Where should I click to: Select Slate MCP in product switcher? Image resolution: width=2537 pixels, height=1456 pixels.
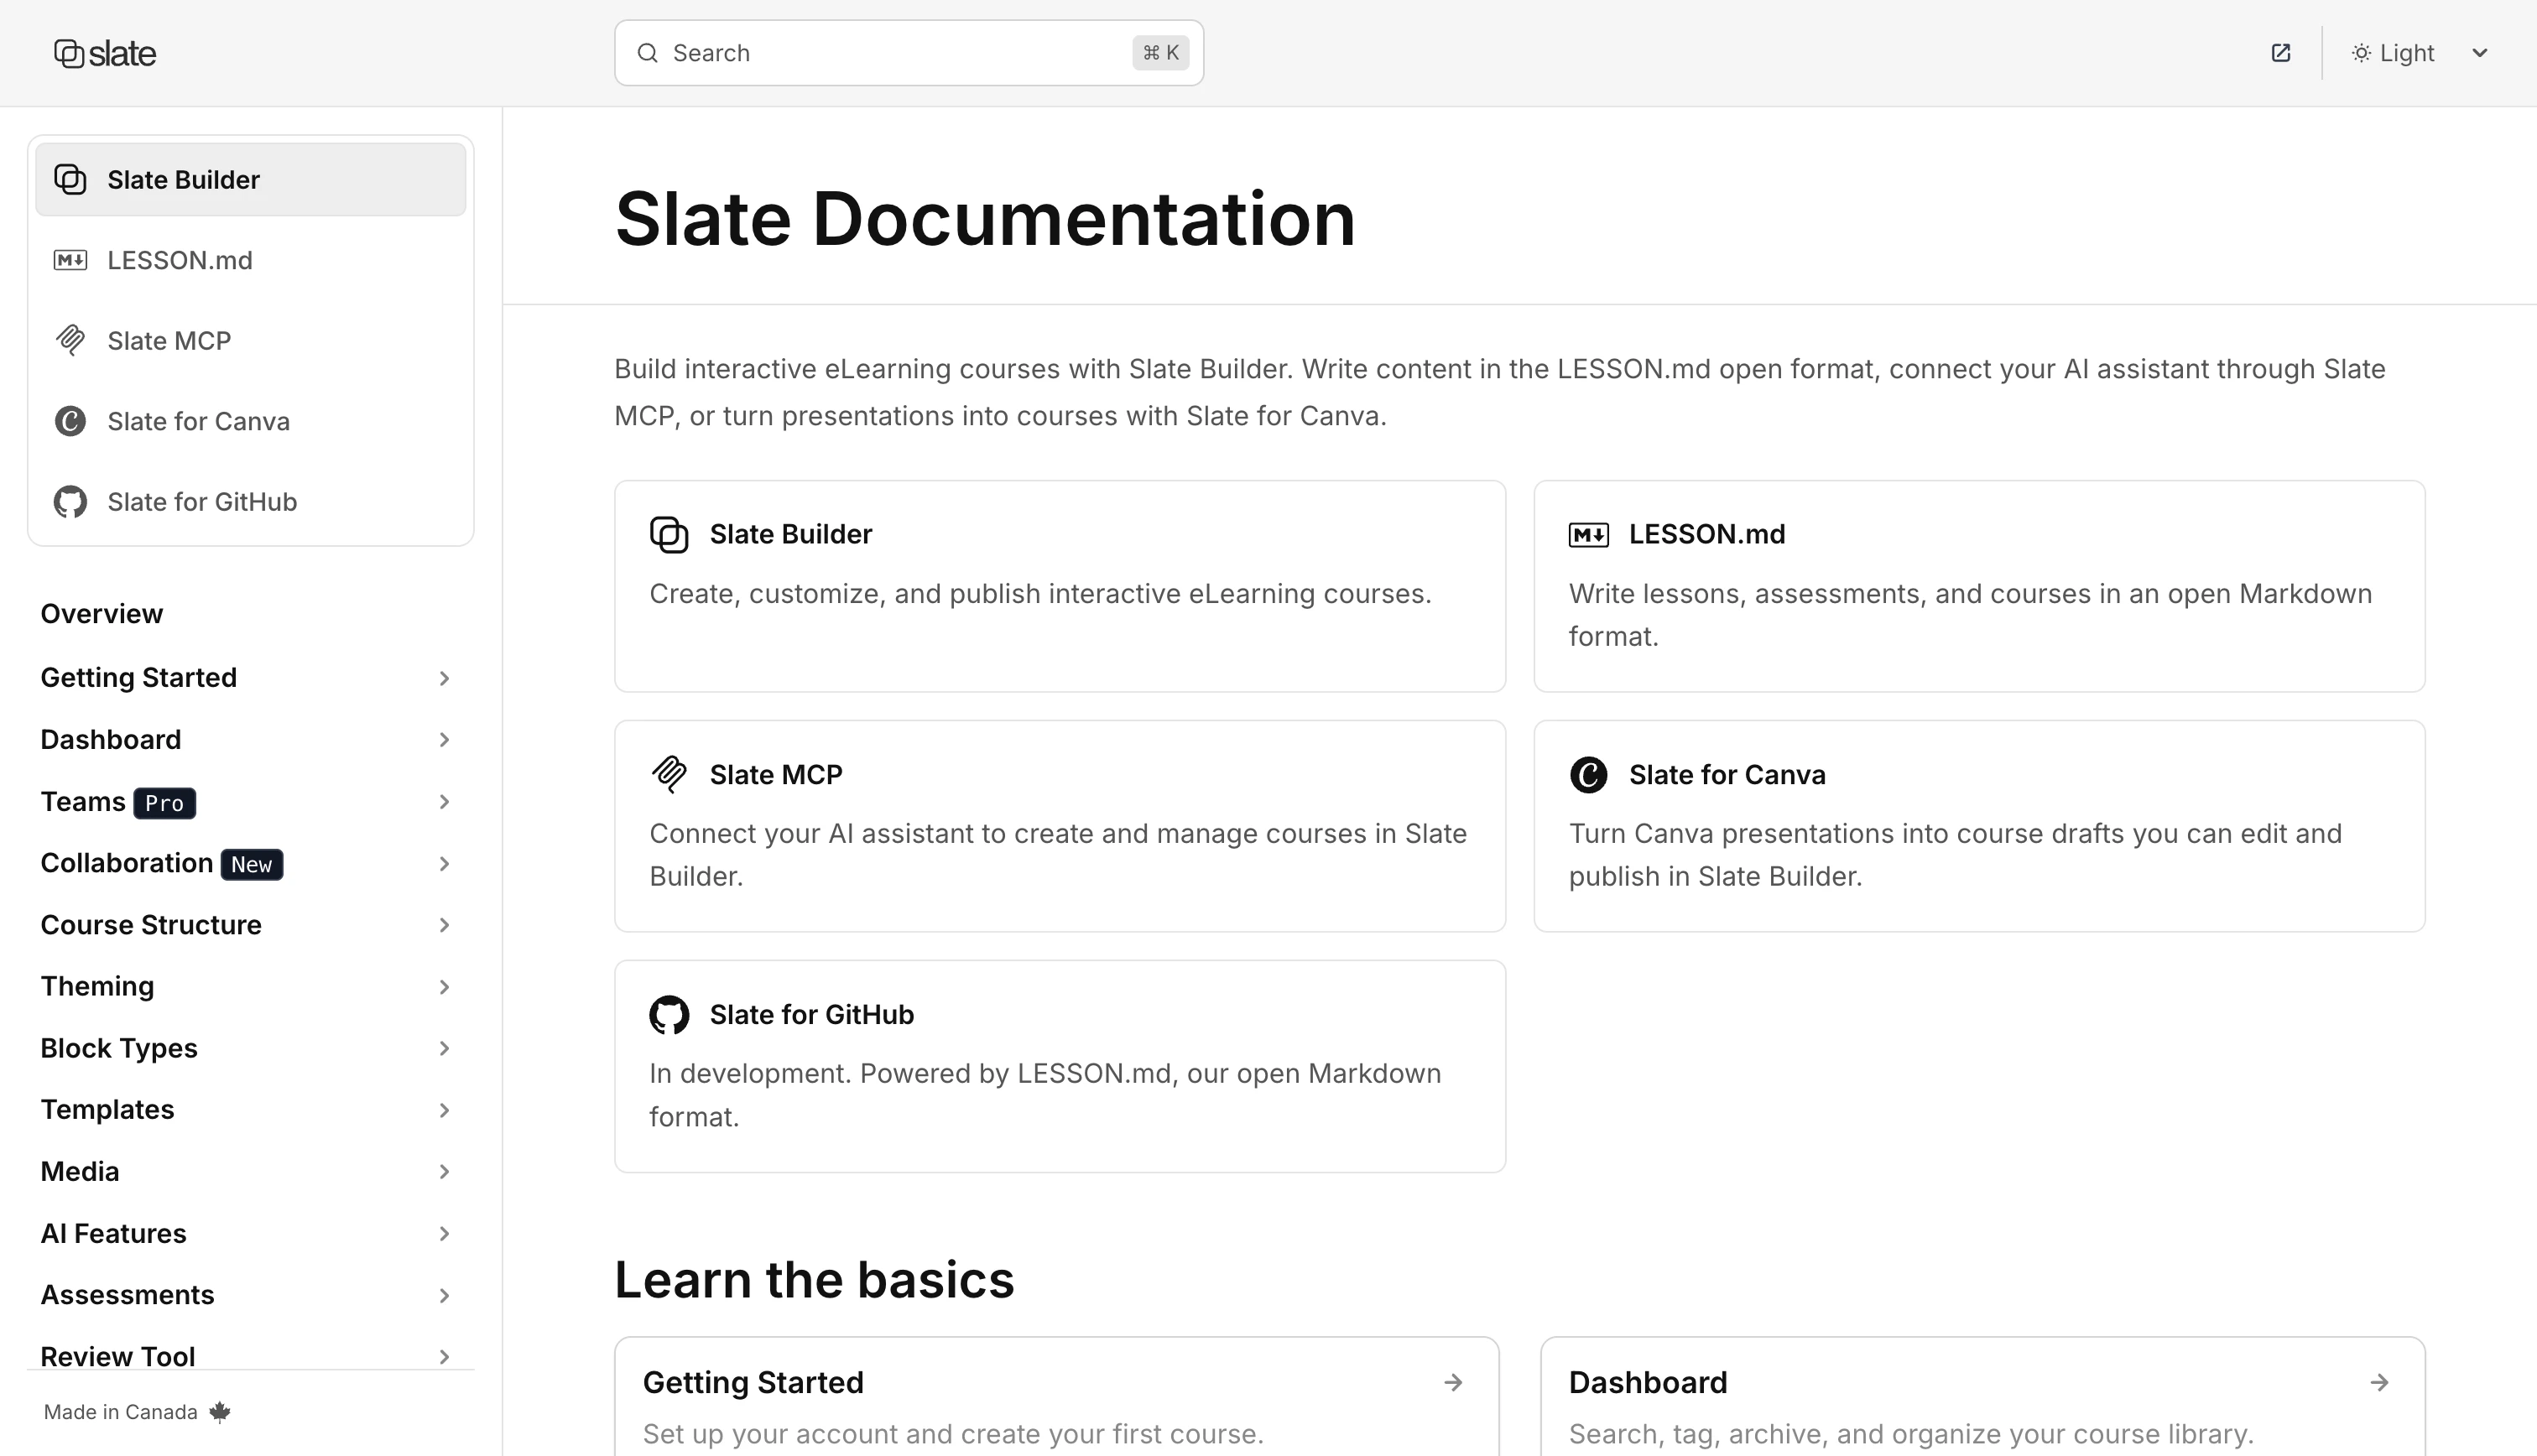[x=251, y=340]
